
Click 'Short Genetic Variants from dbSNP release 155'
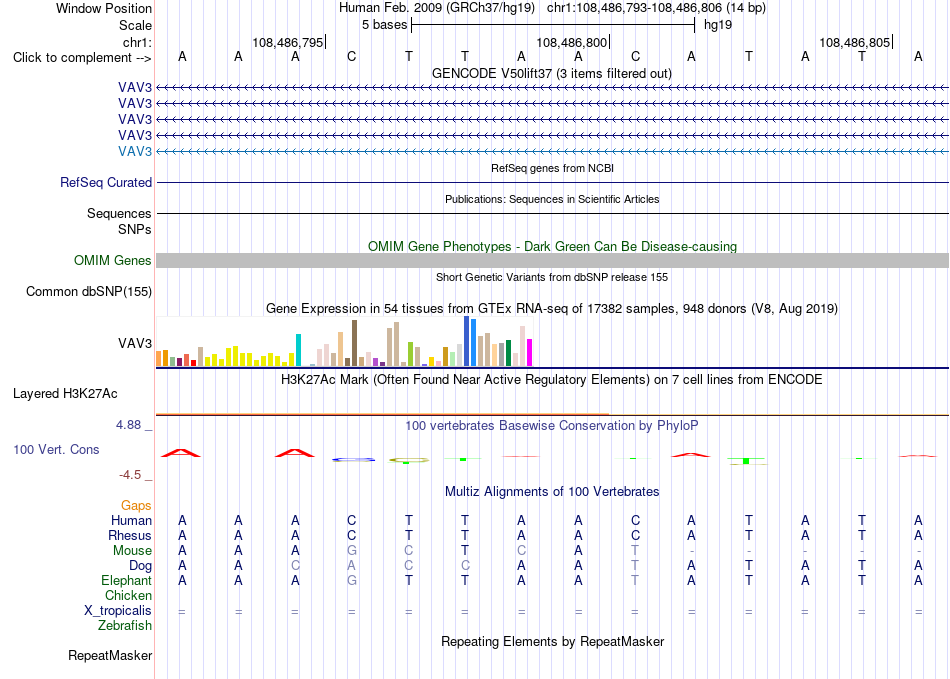[x=552, y=277]
